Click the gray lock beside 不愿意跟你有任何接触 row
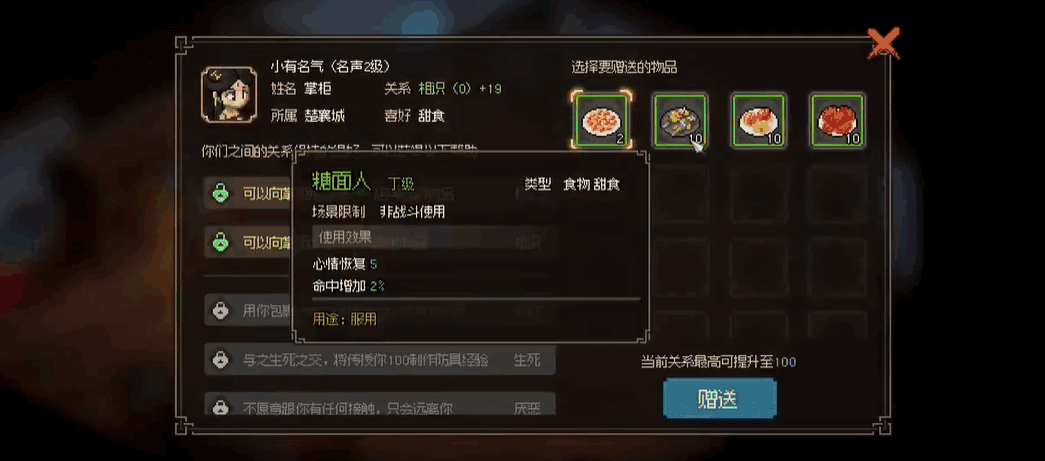Image resolution: width=1045 pixels, height=461 pixels. 220,407
